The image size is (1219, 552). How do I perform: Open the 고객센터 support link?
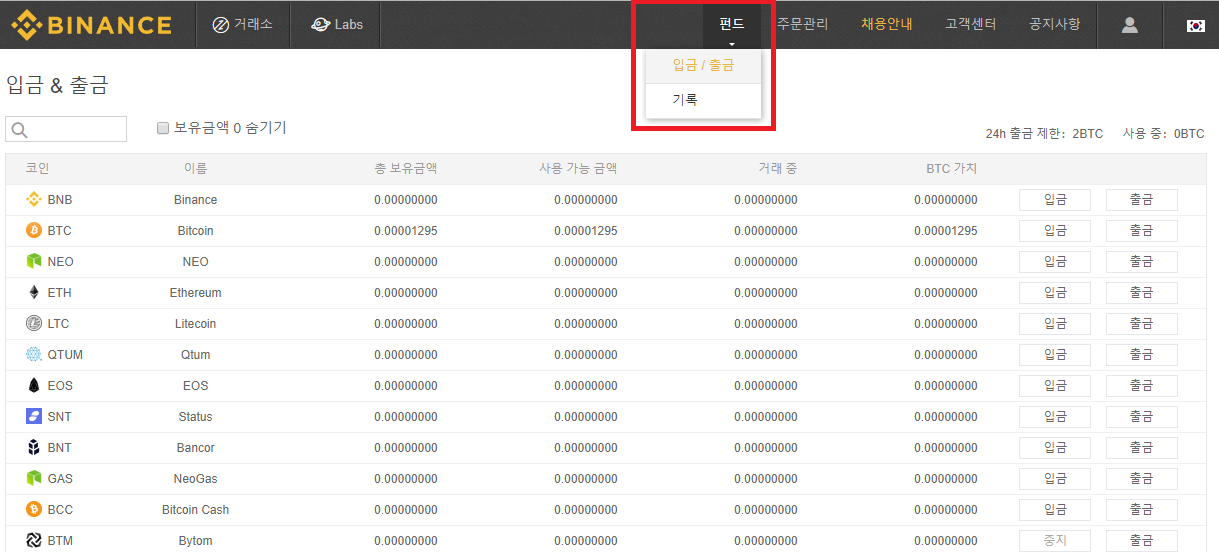tap(971, 24)
